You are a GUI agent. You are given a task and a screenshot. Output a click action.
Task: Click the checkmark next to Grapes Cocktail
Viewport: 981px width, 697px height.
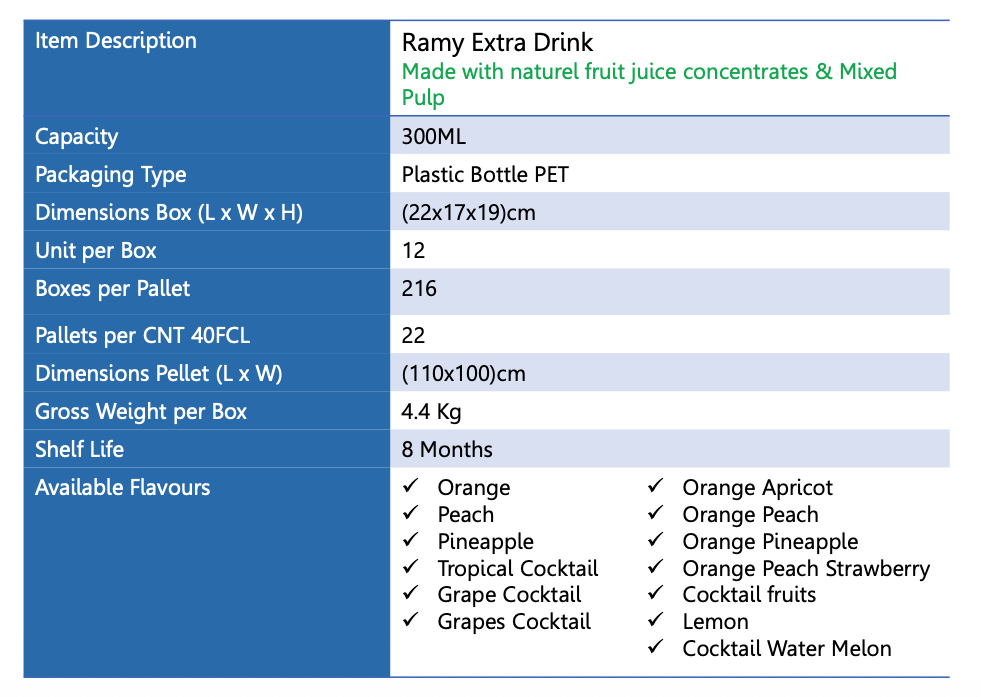411,621
